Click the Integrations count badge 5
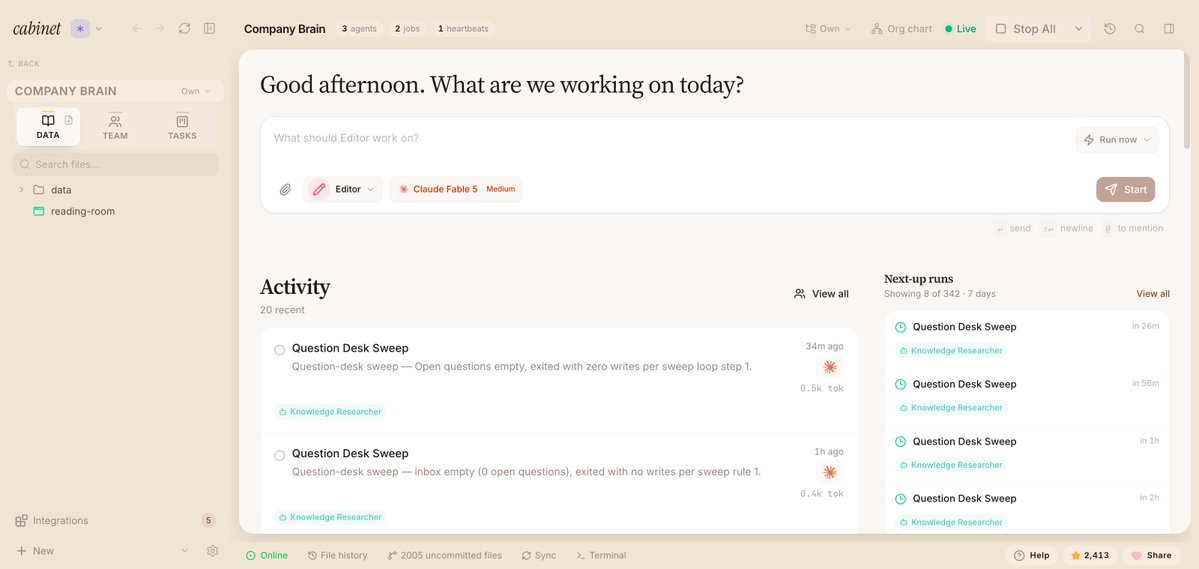This screenshot has width=1199, height=569. (208, 521)
